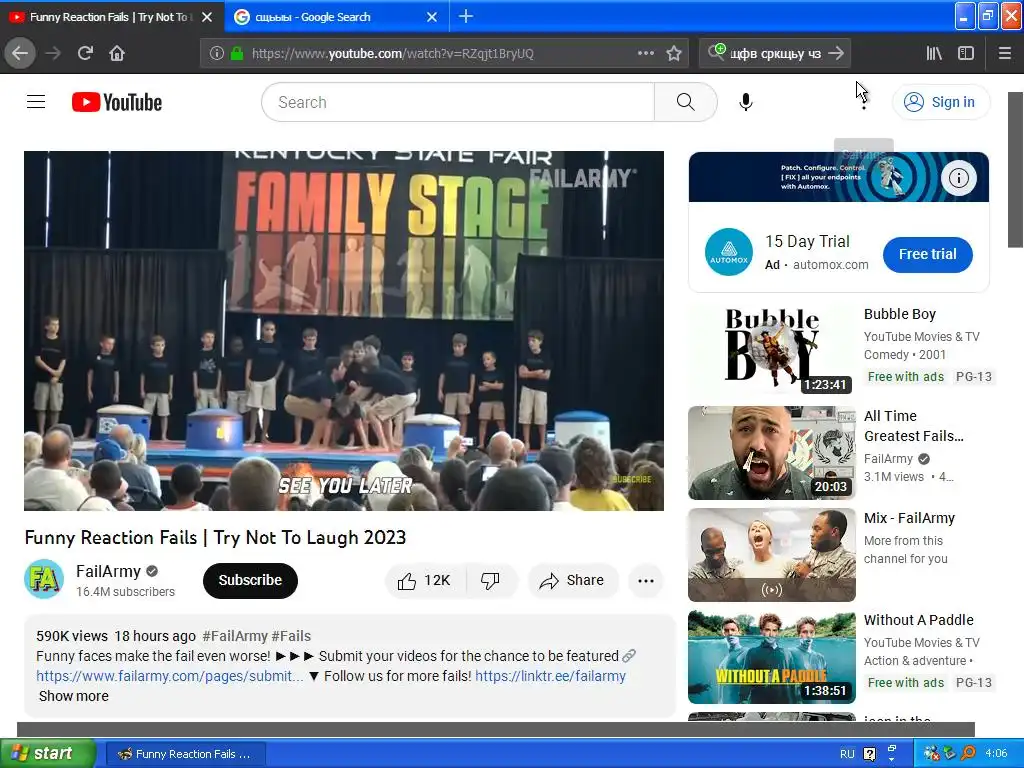The height and width of the screenshot is (768, 1024).
Task: Open the ad info icon on Automox banner
Action: pos(959,178)
